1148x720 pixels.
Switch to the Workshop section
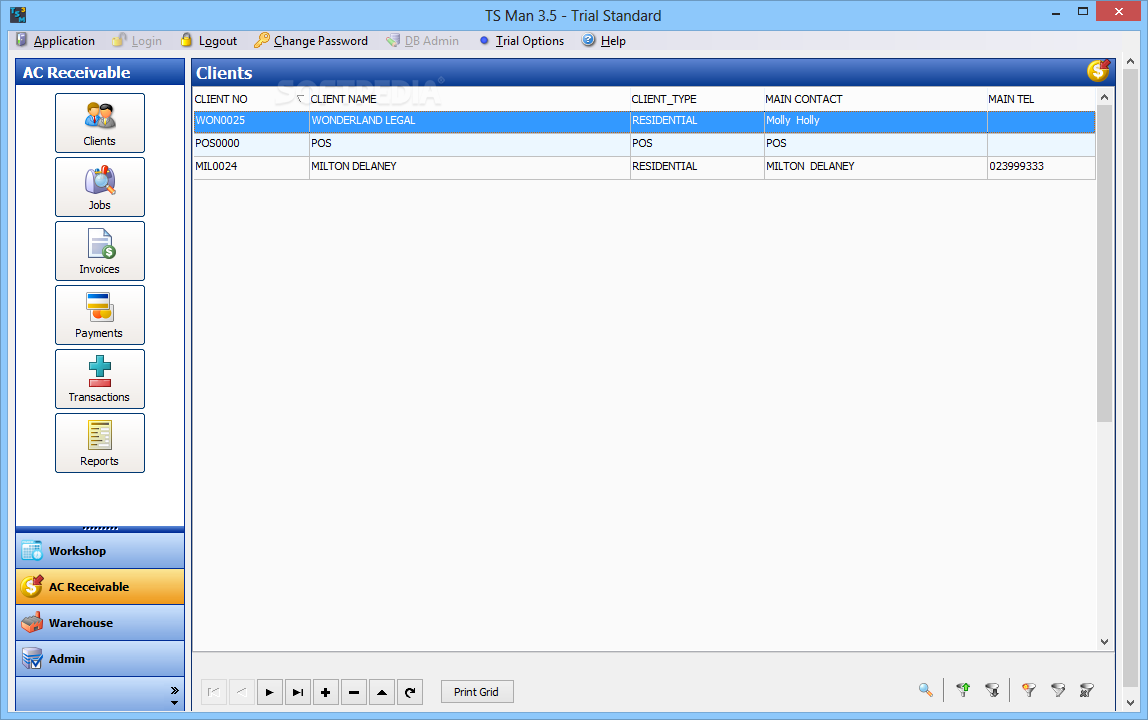(x=100, y=551)
